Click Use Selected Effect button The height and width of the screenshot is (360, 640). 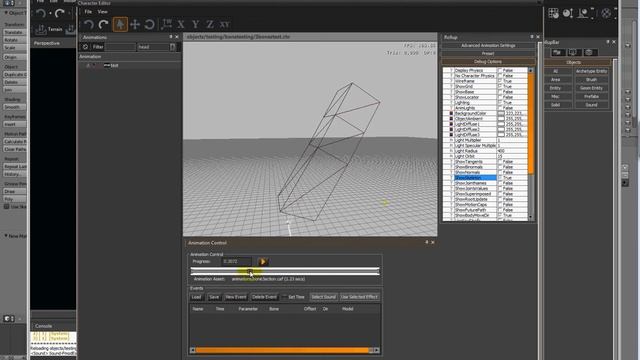coord(359,297)
